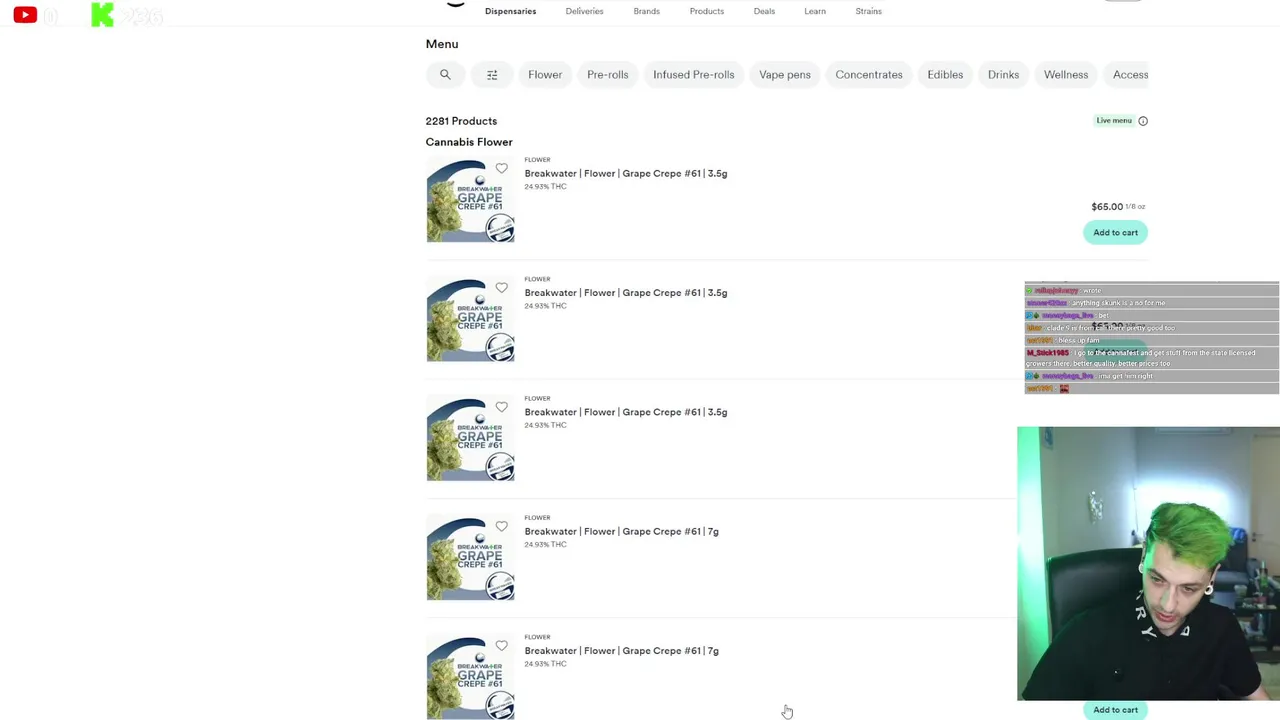
Task: Open the Products nav item
Action: [706, 11]
